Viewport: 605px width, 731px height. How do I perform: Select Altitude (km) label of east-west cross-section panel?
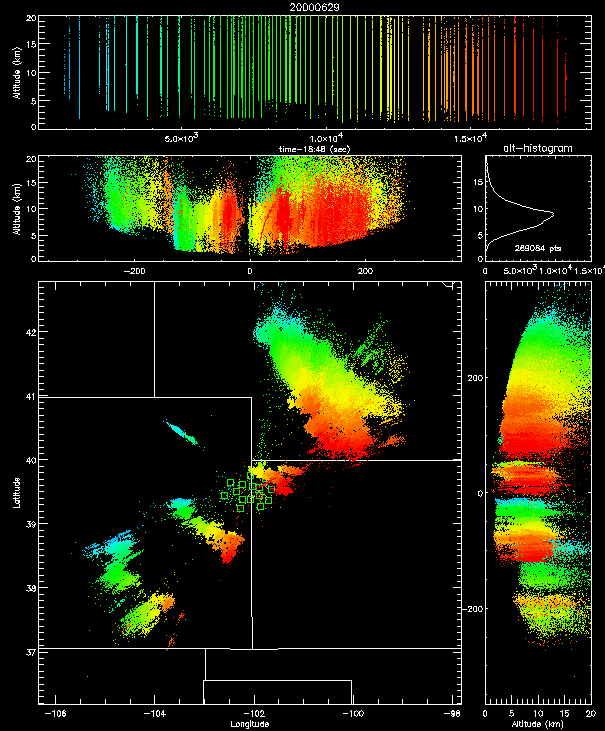17,209
